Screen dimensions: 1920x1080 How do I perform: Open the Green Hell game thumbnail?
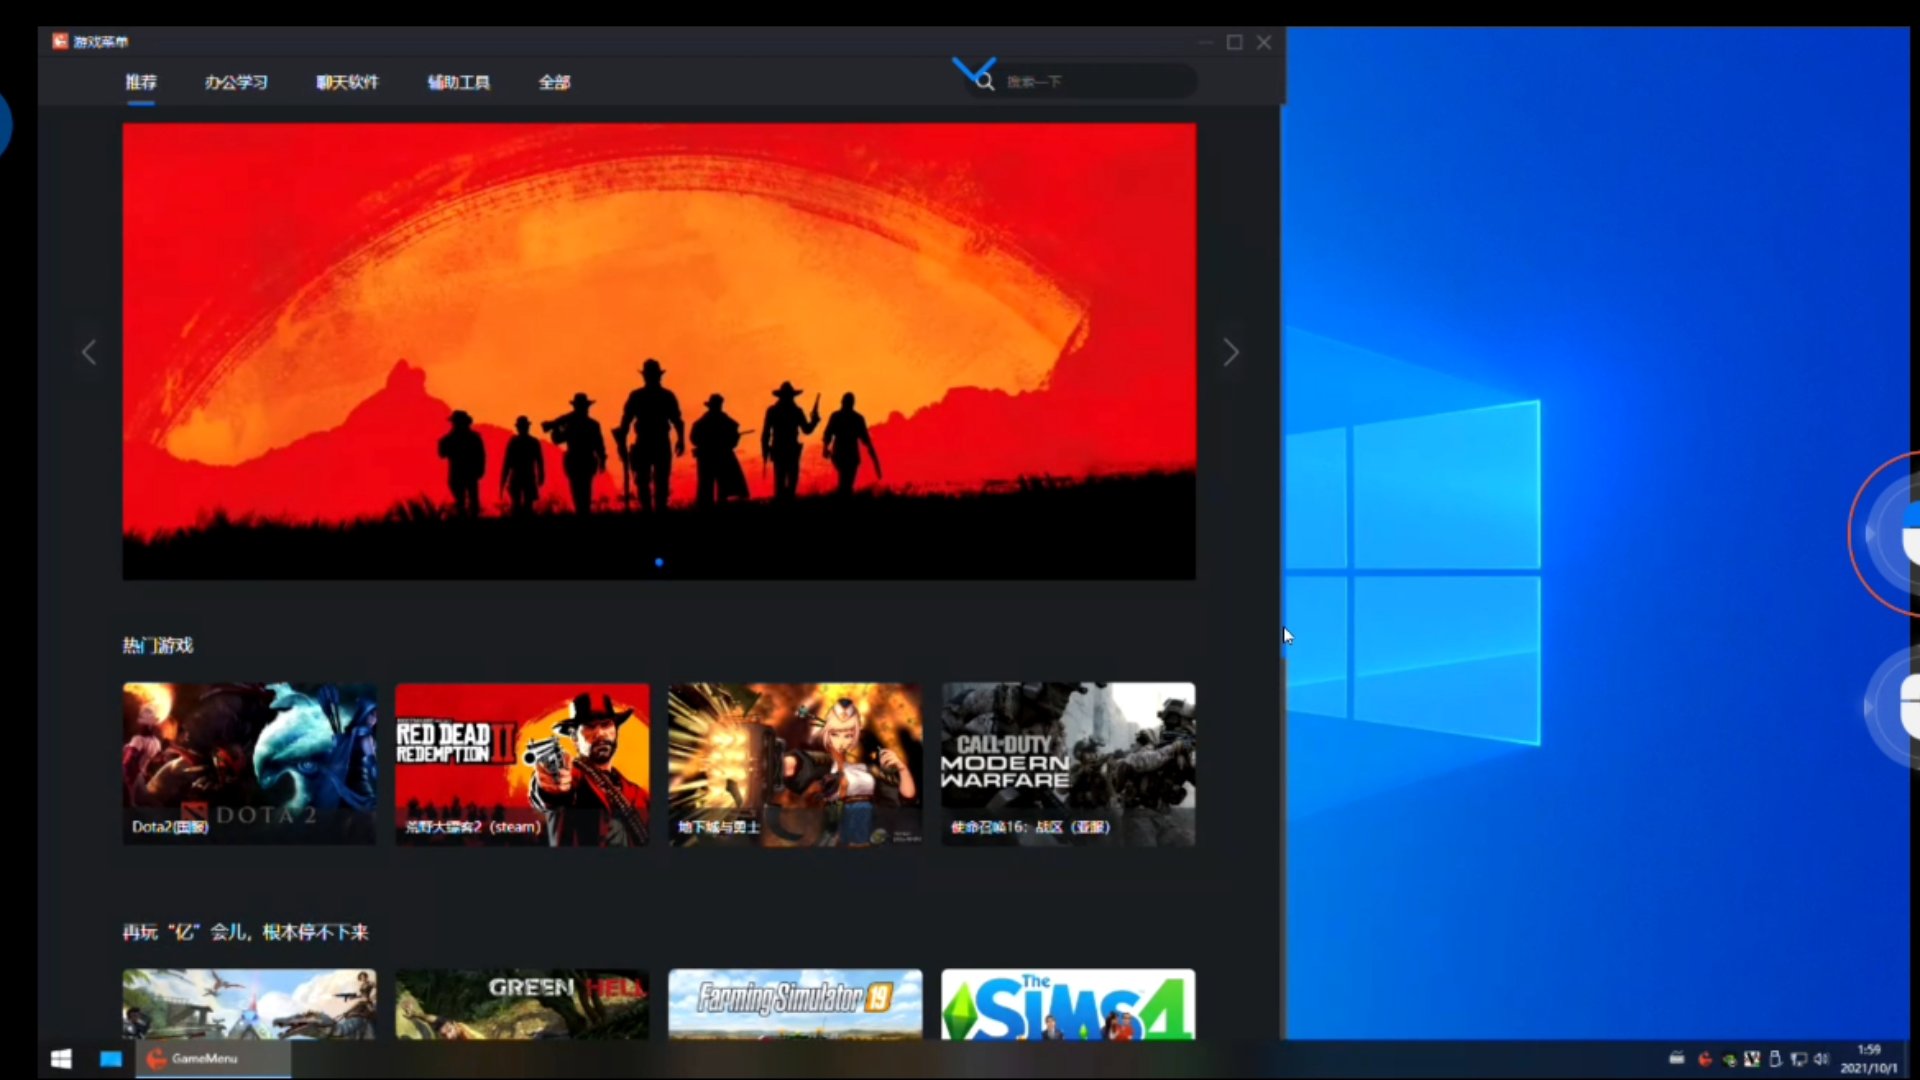click(522, 1004)
